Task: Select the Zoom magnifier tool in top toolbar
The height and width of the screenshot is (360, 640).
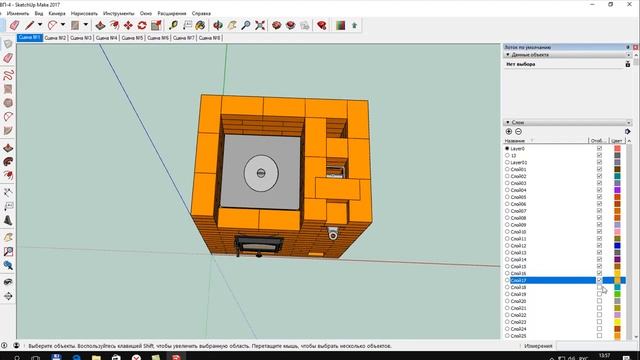Action: click(246, 25)
